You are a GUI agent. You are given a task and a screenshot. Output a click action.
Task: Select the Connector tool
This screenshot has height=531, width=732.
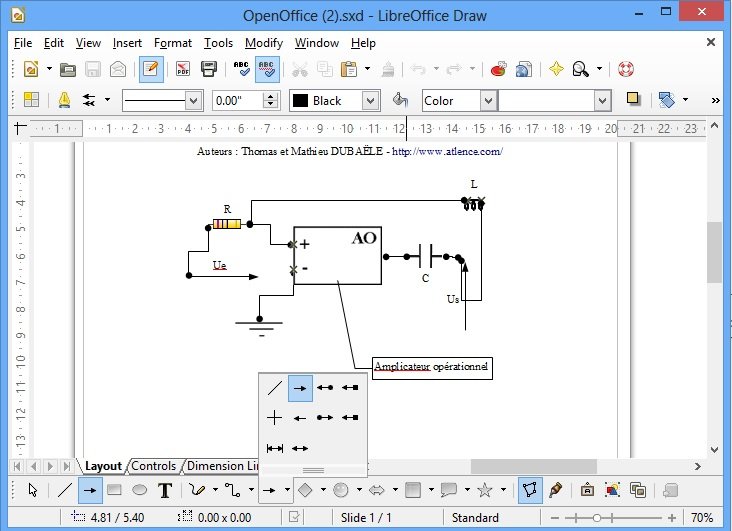(232, 490)
